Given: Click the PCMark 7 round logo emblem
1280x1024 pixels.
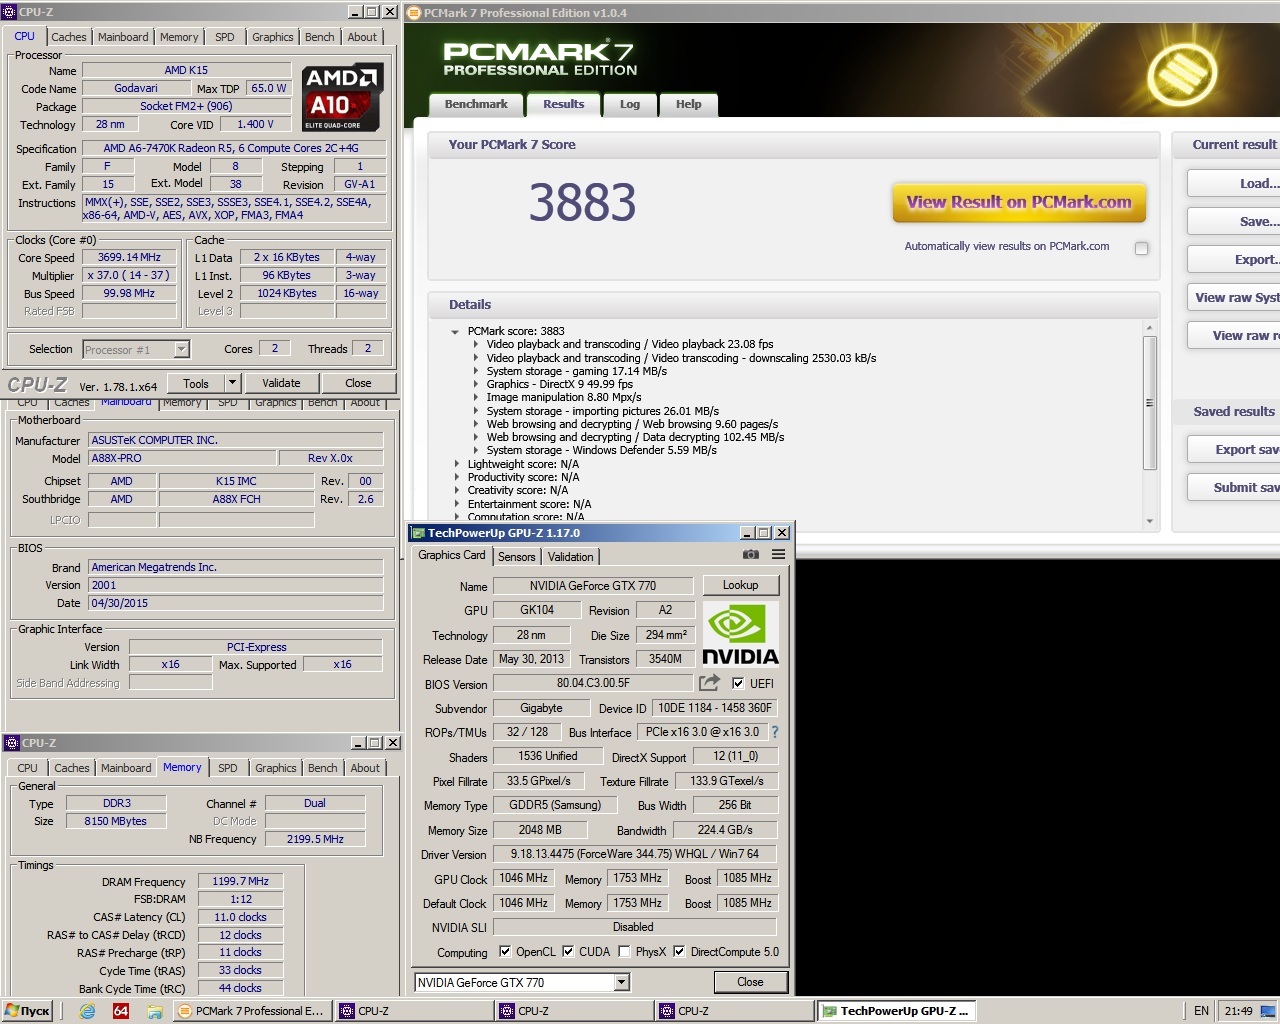Looking at the screenshot, I should coord(1181,75).
